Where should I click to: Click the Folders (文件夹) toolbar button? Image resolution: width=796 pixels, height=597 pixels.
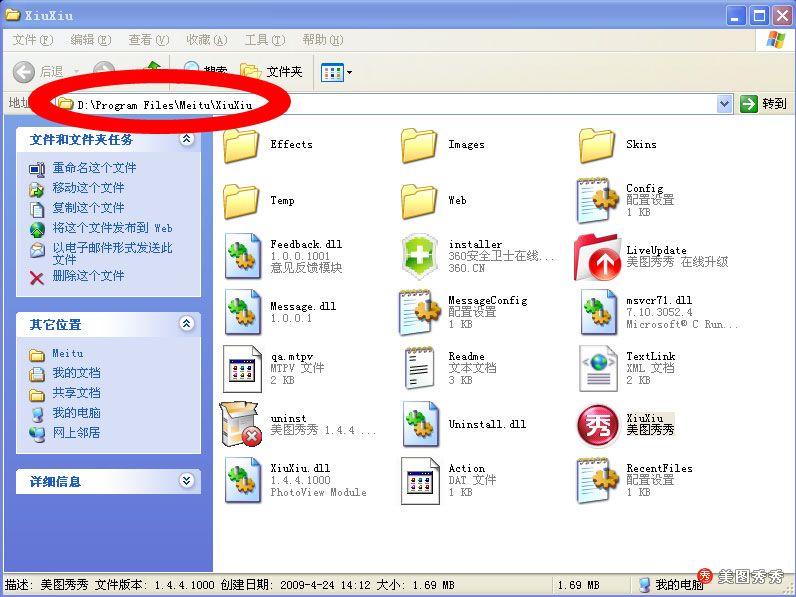(271, 72)
